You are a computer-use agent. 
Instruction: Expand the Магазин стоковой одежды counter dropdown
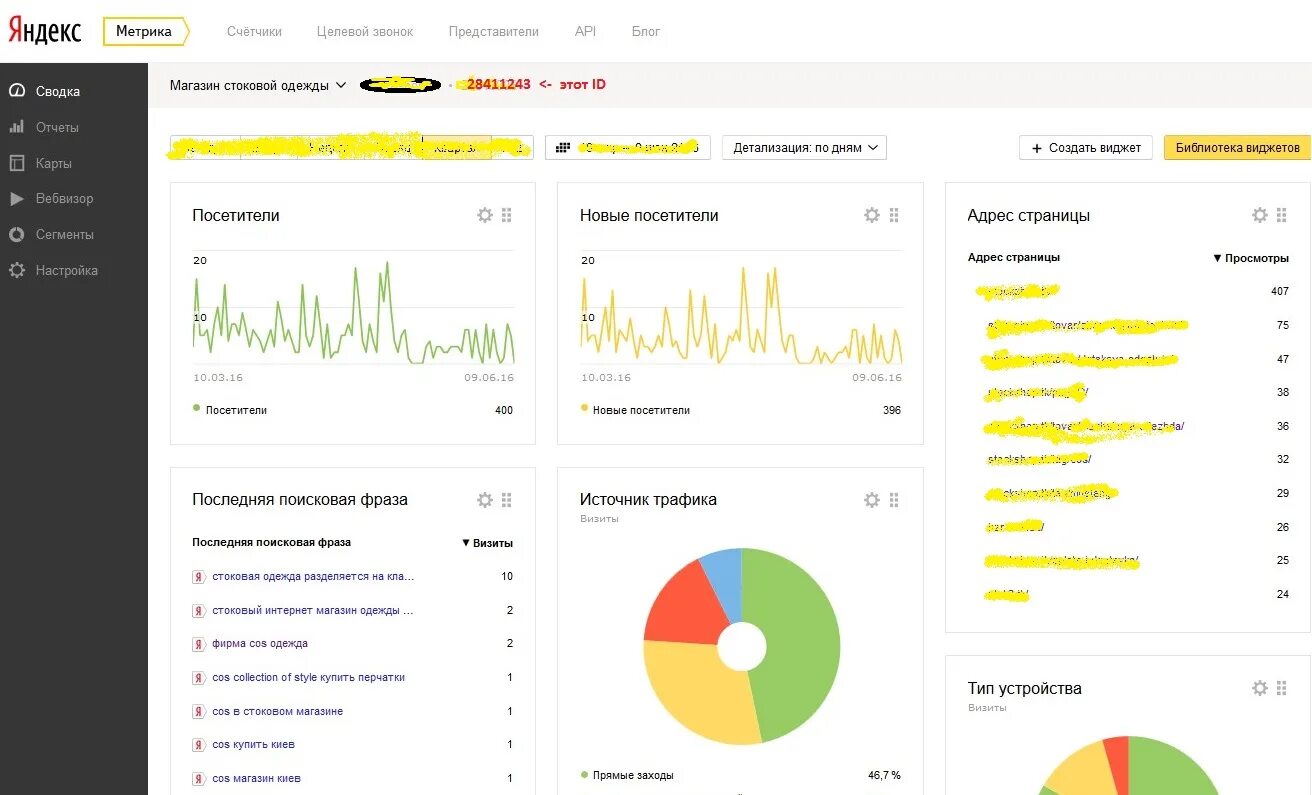click(x=258, y=85)
